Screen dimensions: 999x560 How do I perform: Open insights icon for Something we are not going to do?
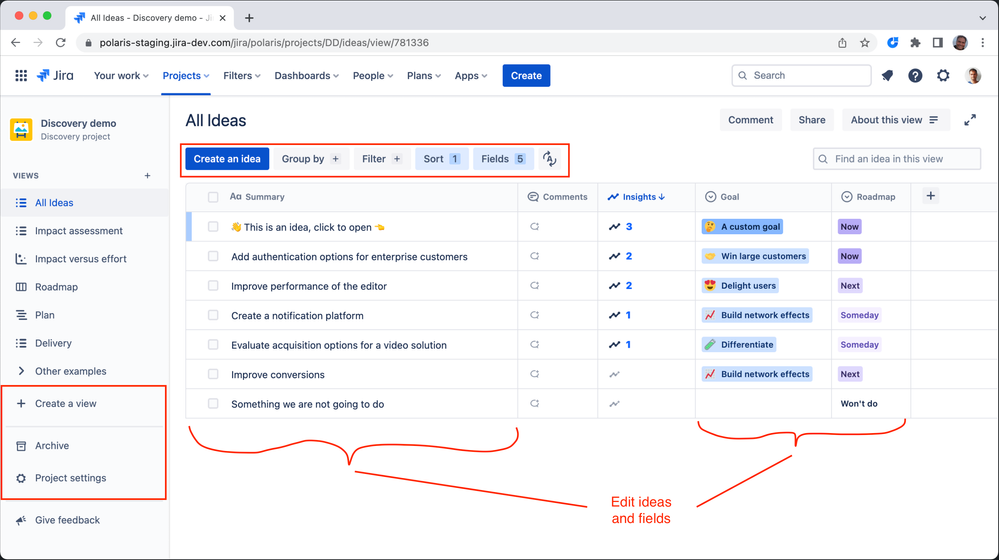(614, 403)
